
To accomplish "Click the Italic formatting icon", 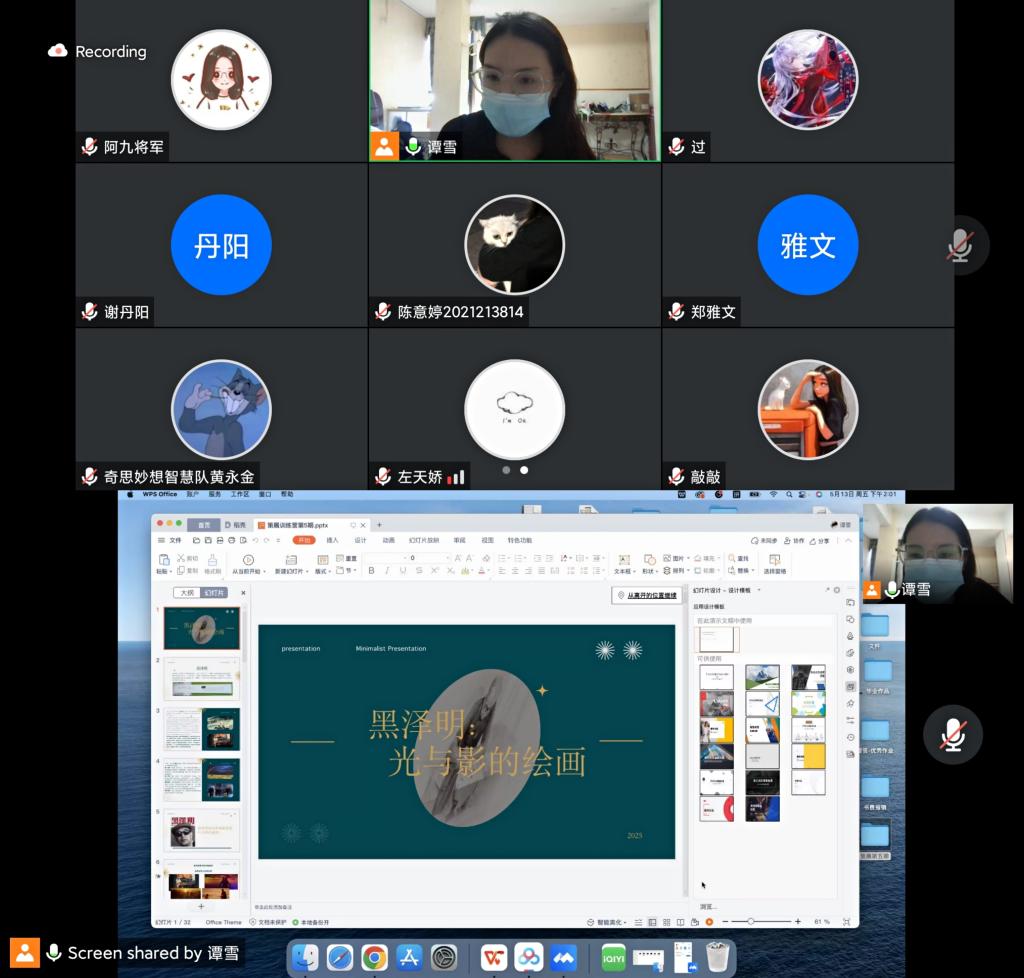I will coord(387,571).
